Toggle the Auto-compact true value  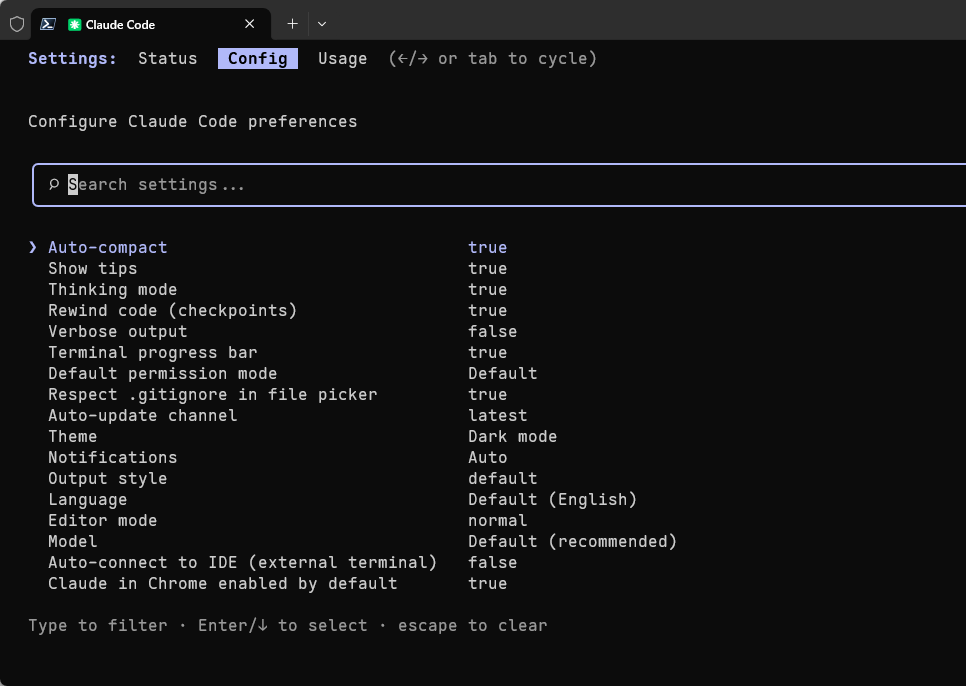[487, 247]
